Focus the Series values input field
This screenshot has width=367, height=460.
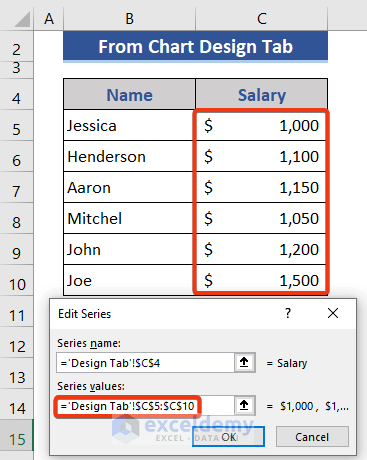(x=146, y=406)
